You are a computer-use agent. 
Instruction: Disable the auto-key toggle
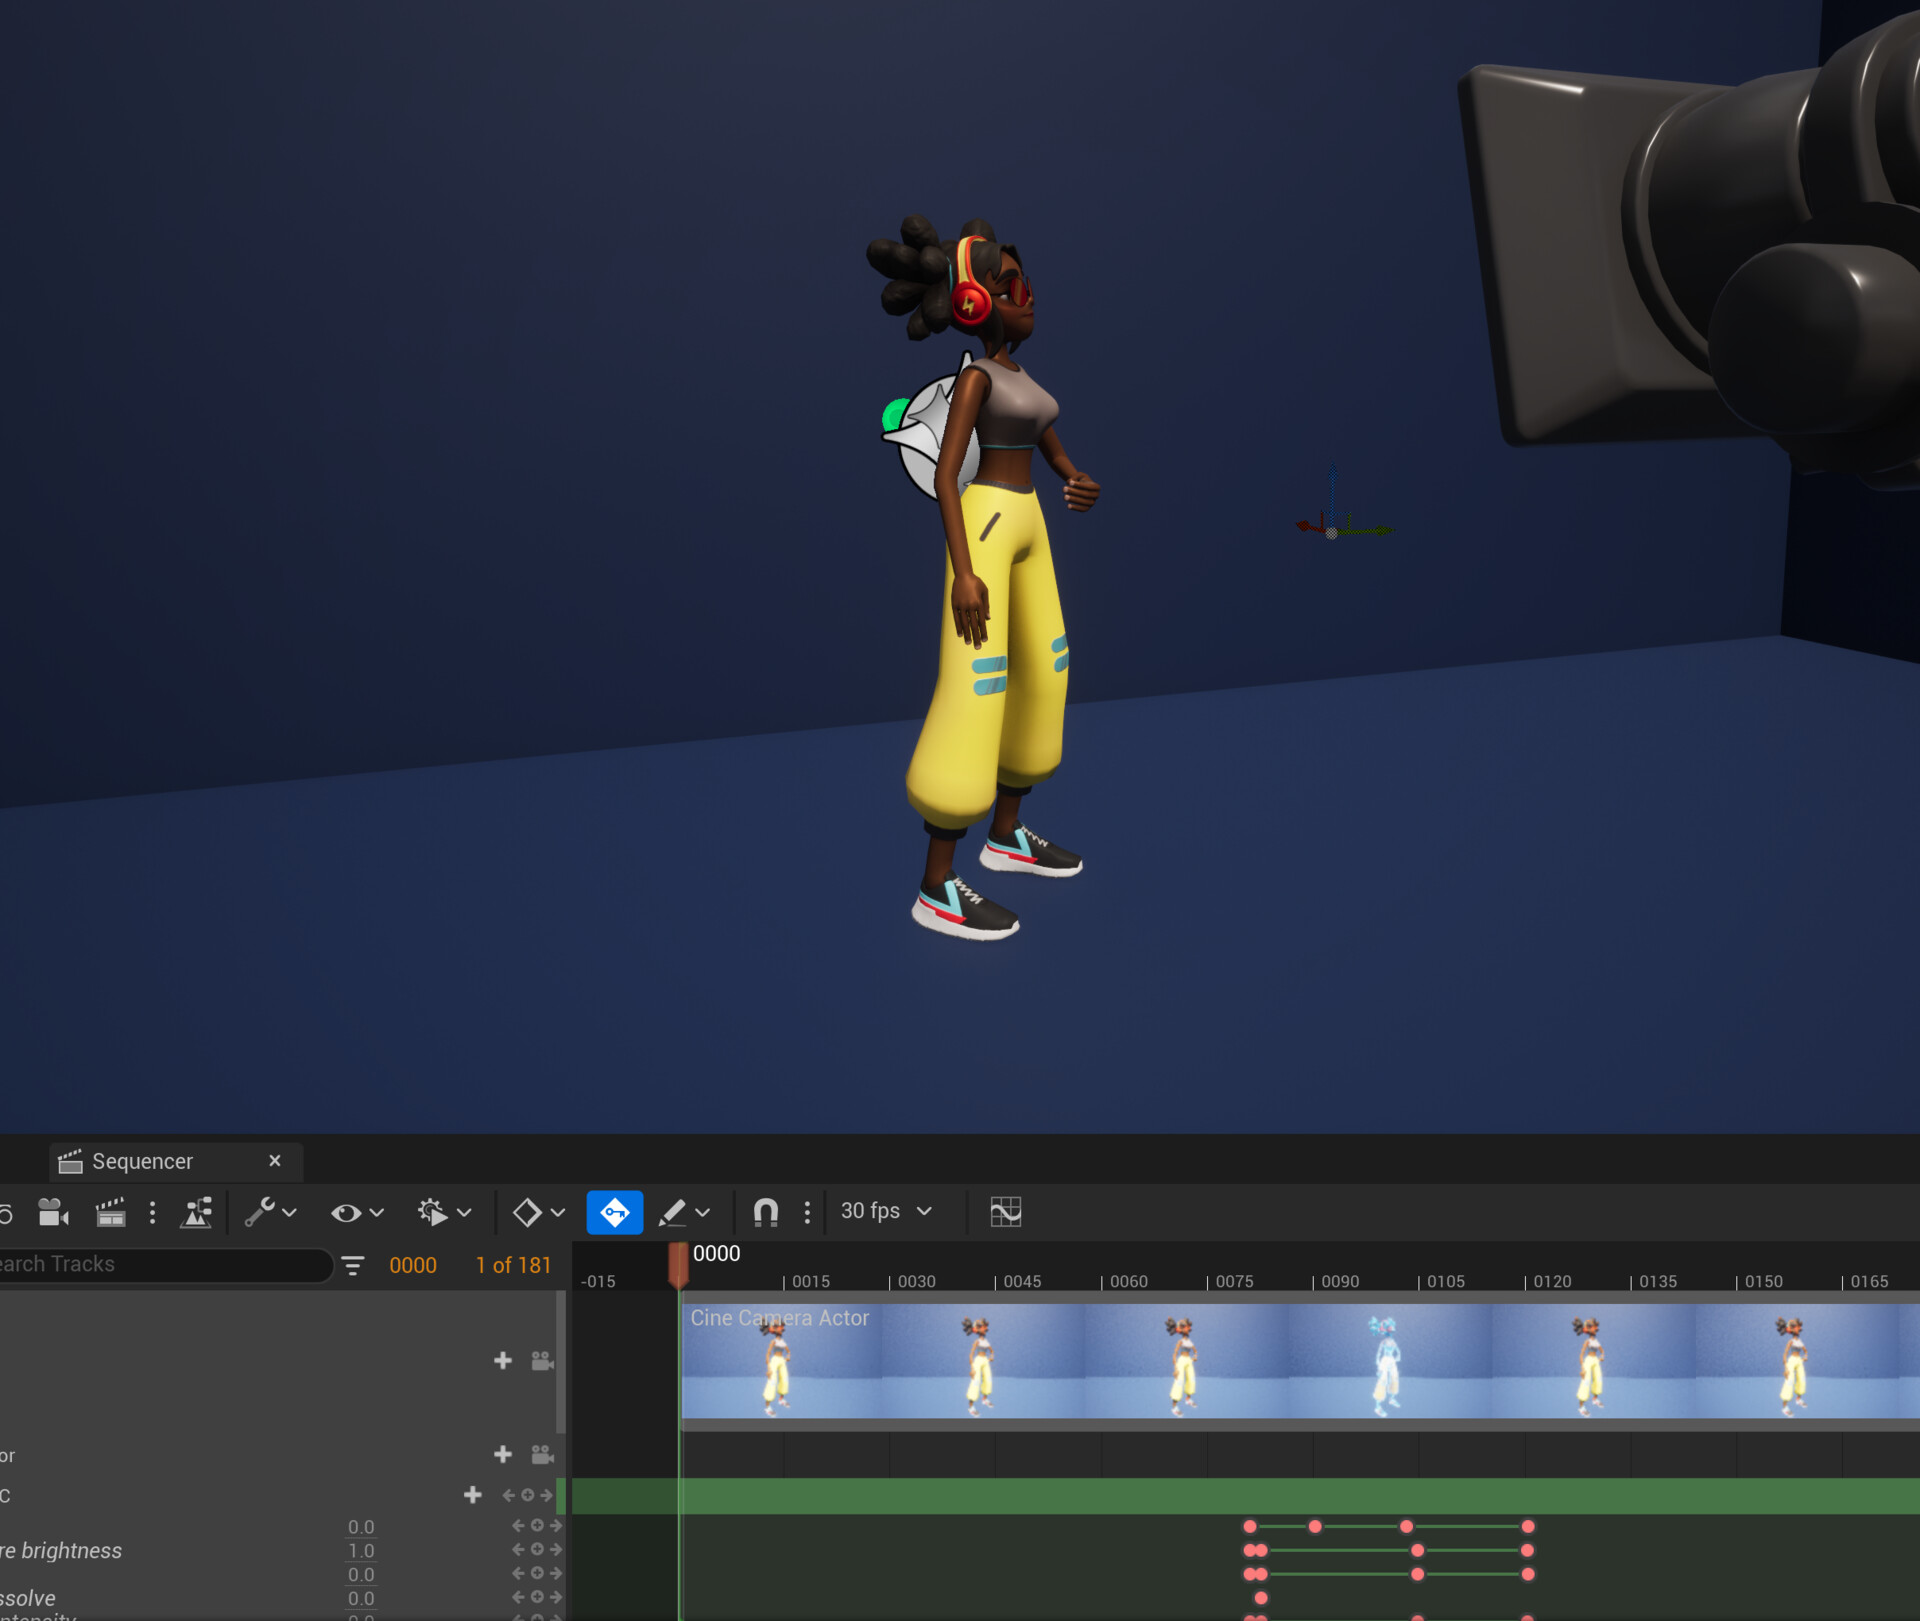pyautogui.click(x=616, y=1212)
